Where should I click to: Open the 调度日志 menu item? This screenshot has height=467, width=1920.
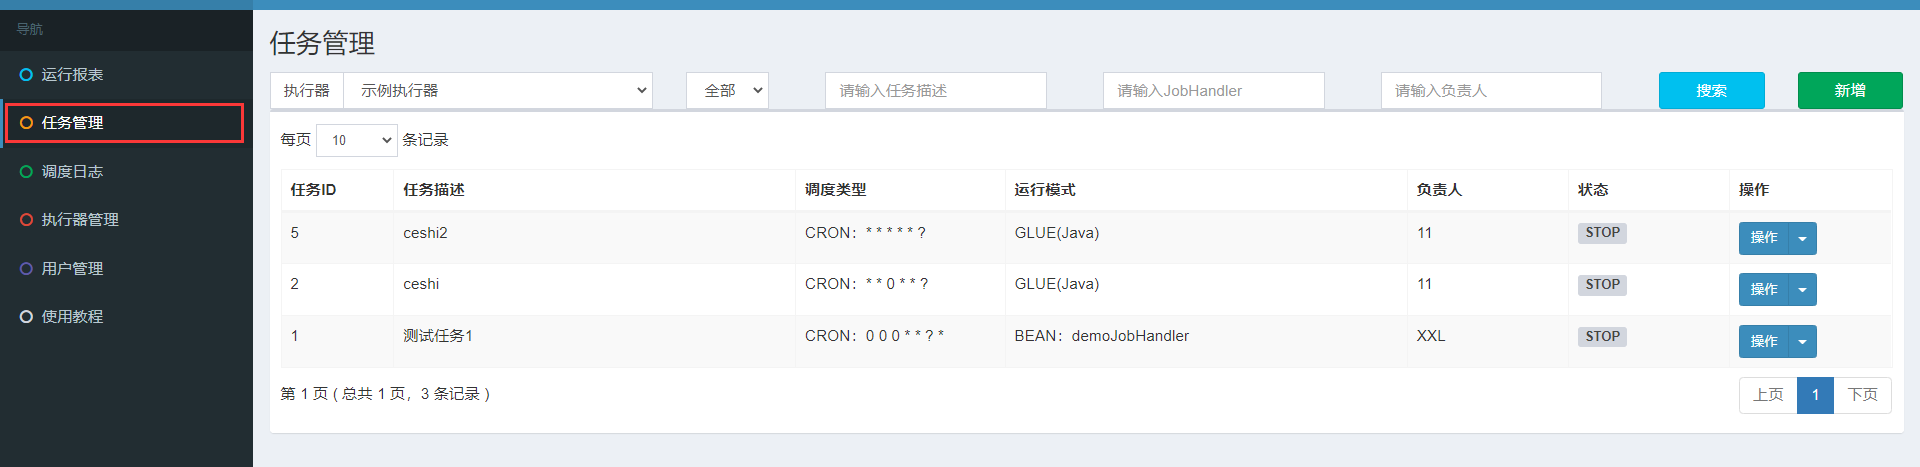72,172
